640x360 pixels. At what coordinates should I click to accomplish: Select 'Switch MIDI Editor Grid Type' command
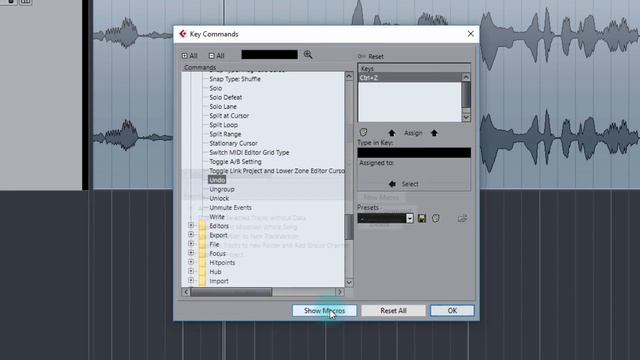point(249,153)
